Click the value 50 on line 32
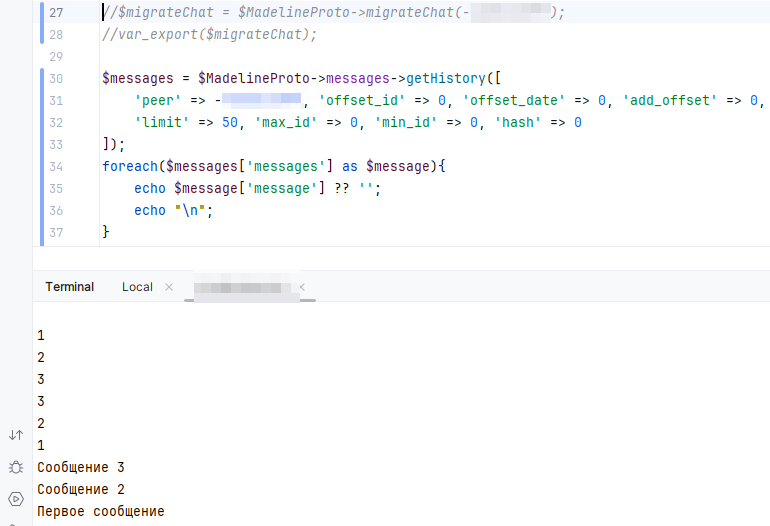This screenshot has width=770, height=526. 230,122
